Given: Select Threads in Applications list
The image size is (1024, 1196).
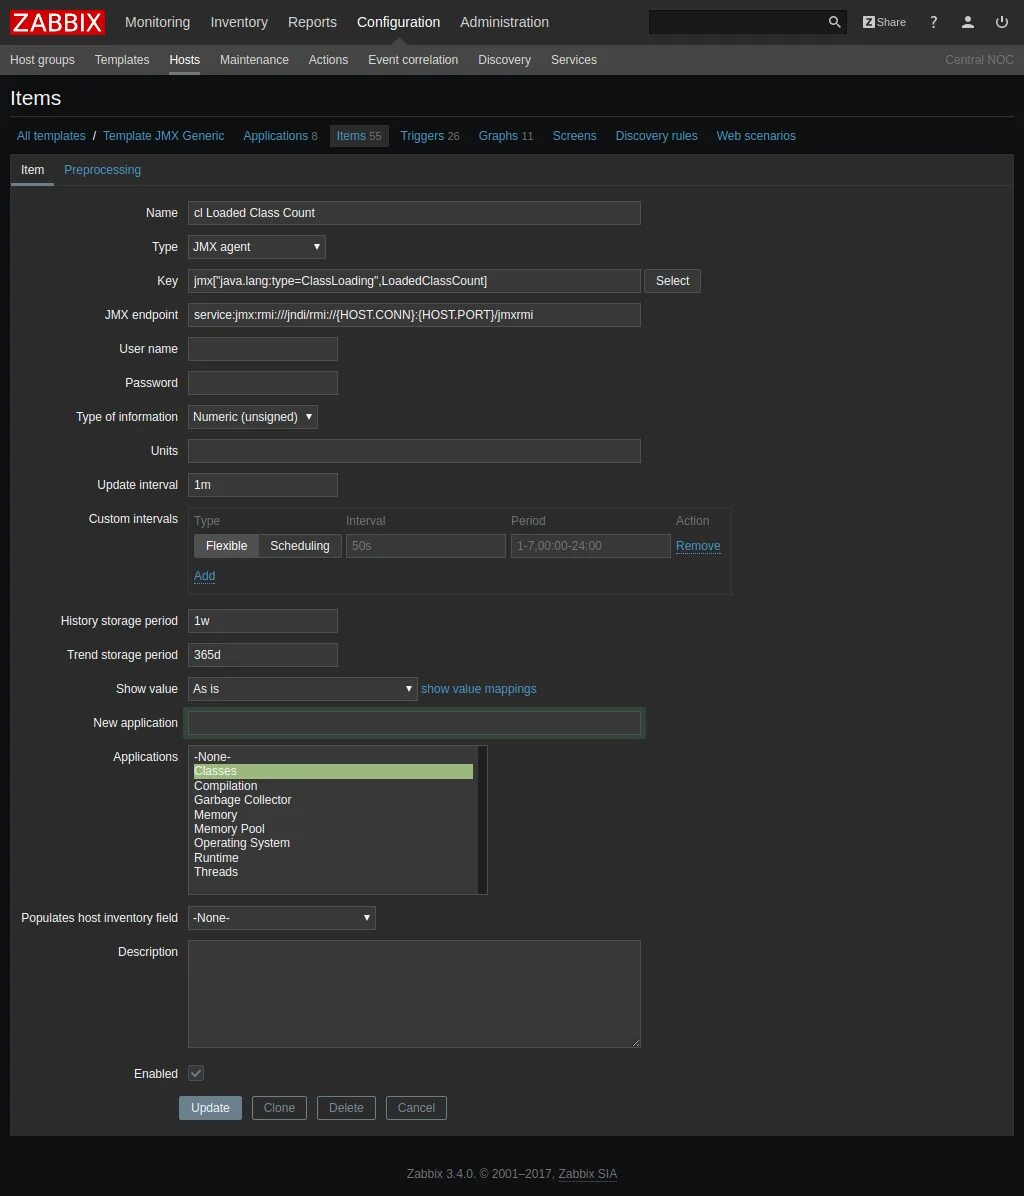Looking at the screenshot, I should tap(333, 872).
